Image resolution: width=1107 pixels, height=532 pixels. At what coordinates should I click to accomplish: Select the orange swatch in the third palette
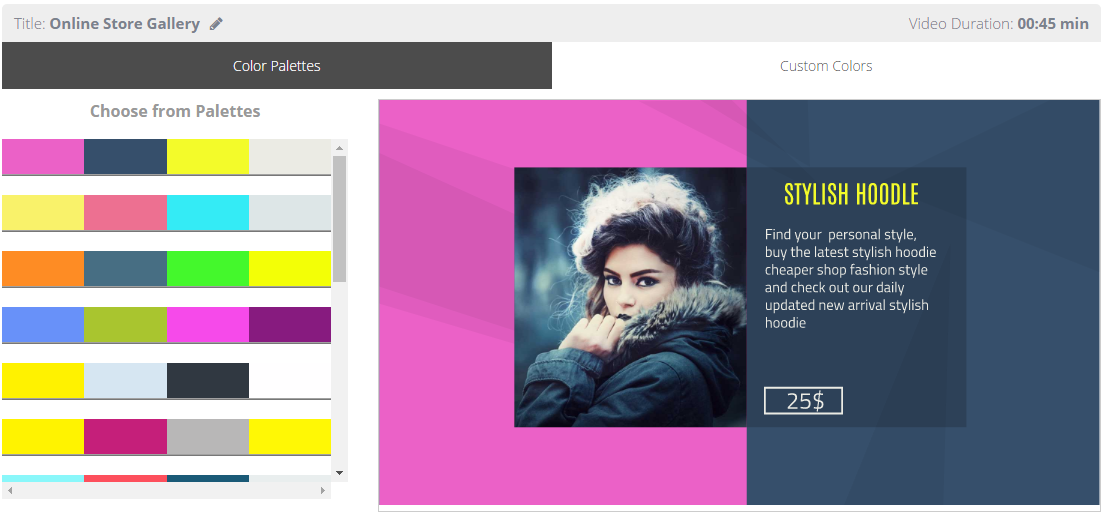[x=43, y=269]
